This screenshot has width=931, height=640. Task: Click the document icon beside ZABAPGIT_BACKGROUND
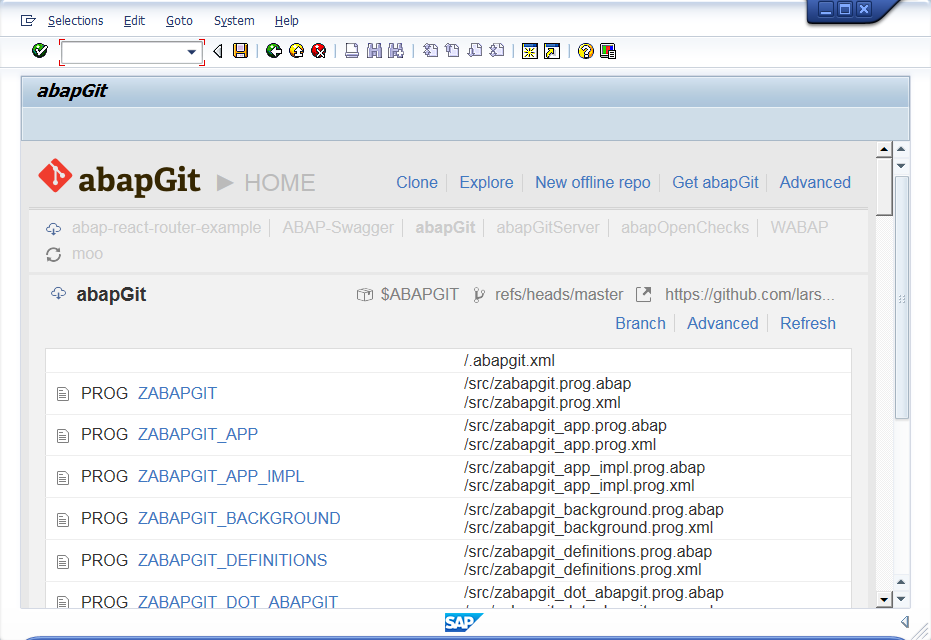(63, 519)
